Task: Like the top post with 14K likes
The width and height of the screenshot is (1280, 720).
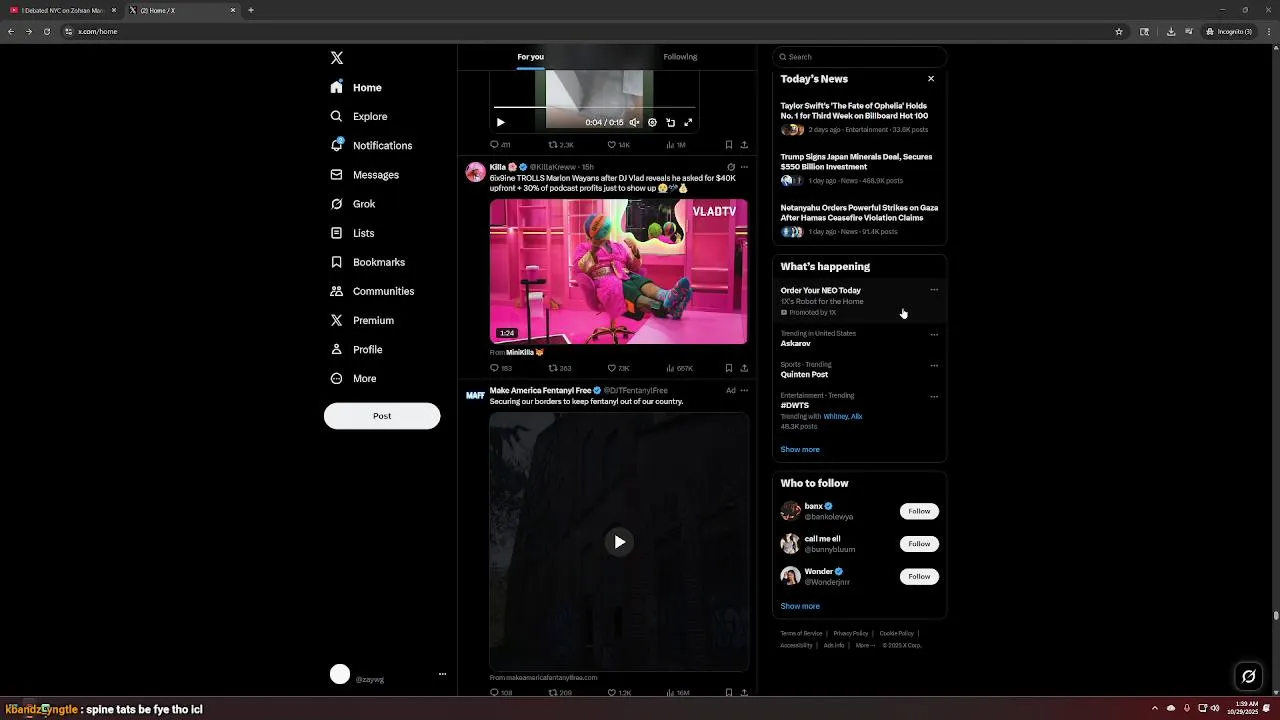Action: tap(618, 145)
